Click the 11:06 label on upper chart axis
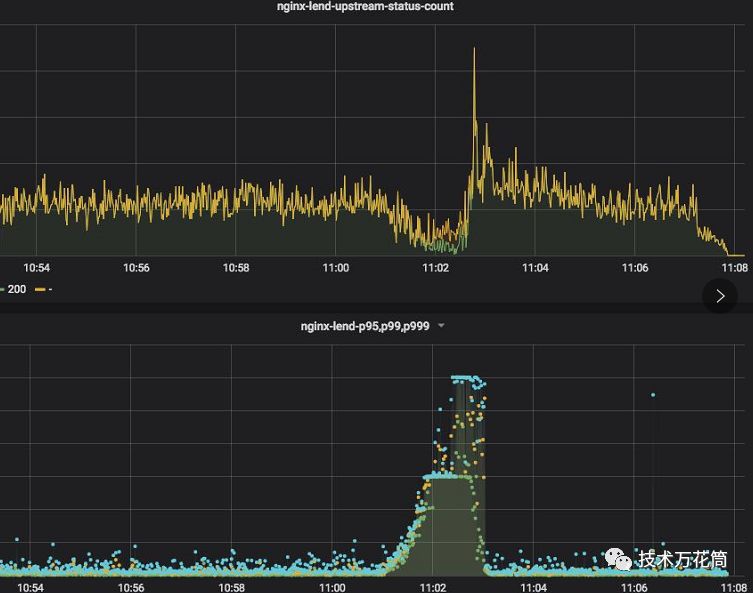Image resolution: width=753 pixels, height=593 pixels. pyautogui.click(x=635, y=267)
